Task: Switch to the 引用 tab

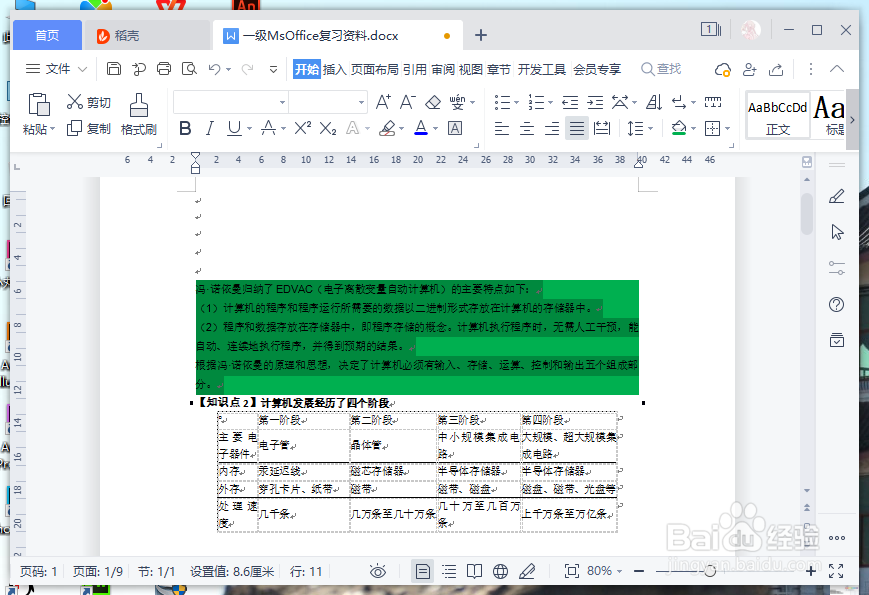Action: 415,69
